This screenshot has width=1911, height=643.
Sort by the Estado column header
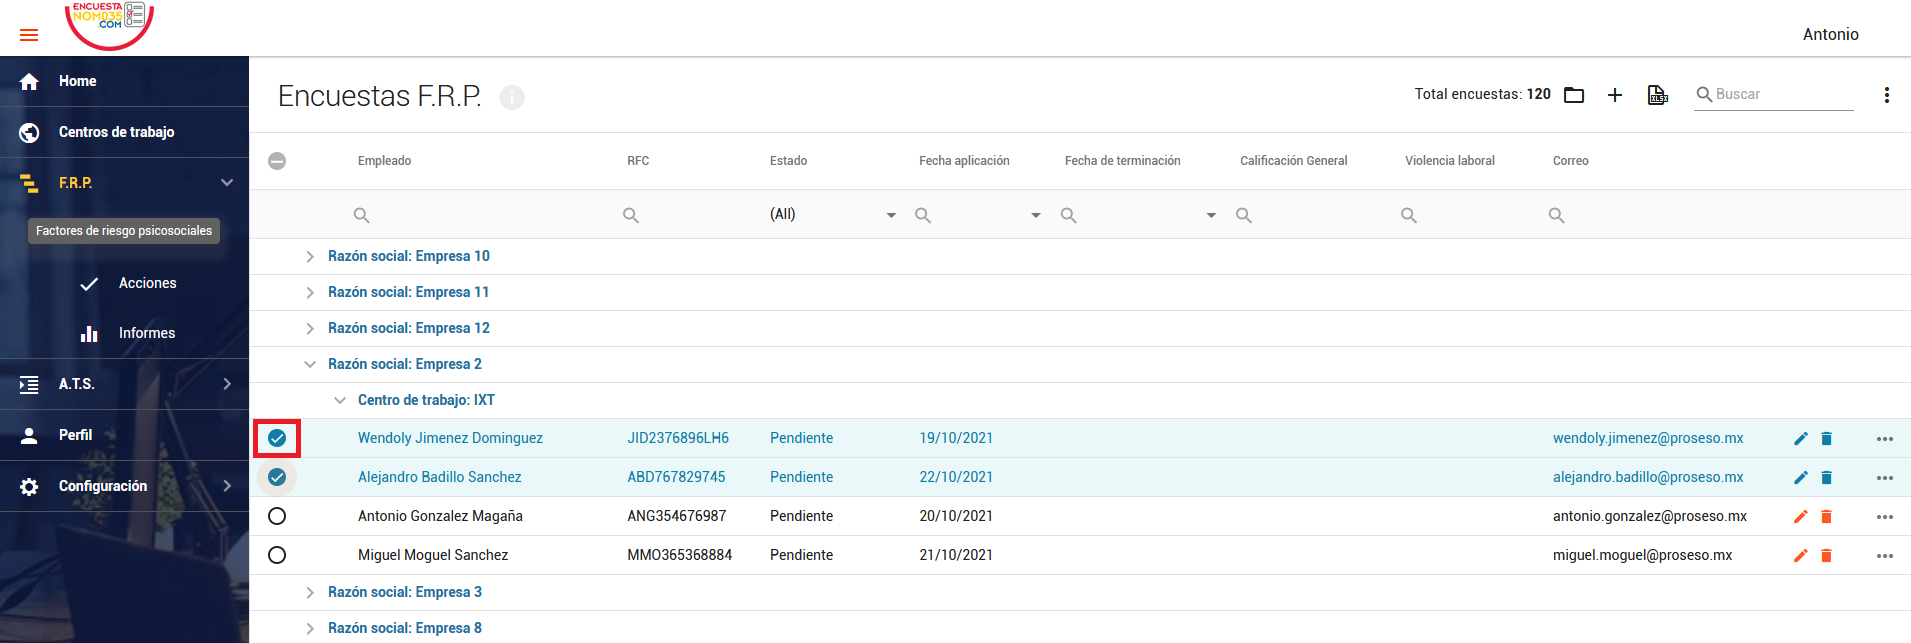click(x=788, y=161)
